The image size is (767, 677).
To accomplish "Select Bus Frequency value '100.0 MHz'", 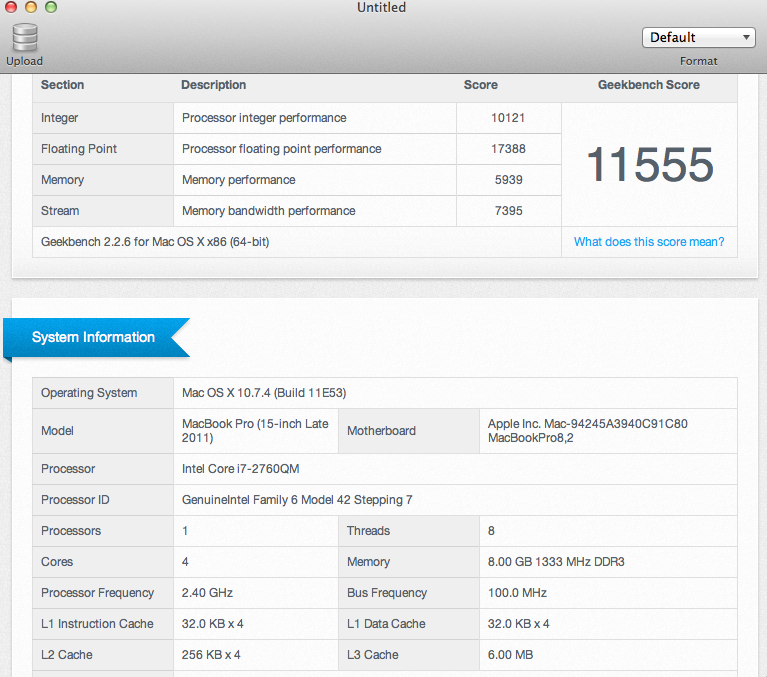I will (517, 593).
